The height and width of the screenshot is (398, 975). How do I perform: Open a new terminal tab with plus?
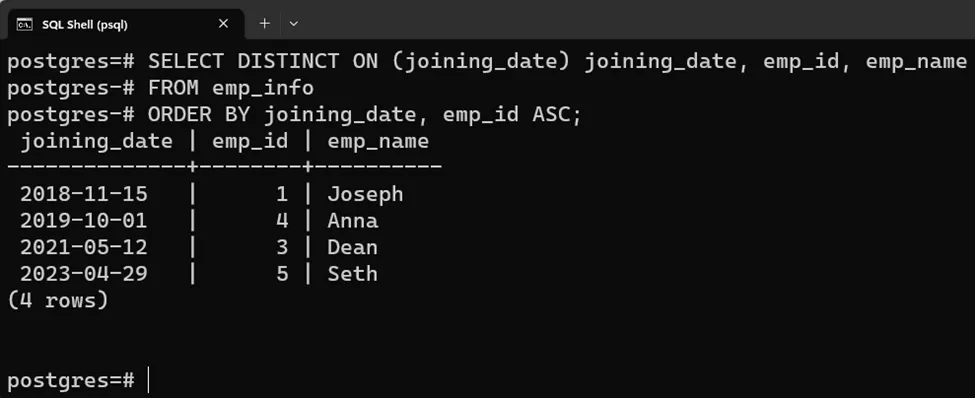pos(264,24)
